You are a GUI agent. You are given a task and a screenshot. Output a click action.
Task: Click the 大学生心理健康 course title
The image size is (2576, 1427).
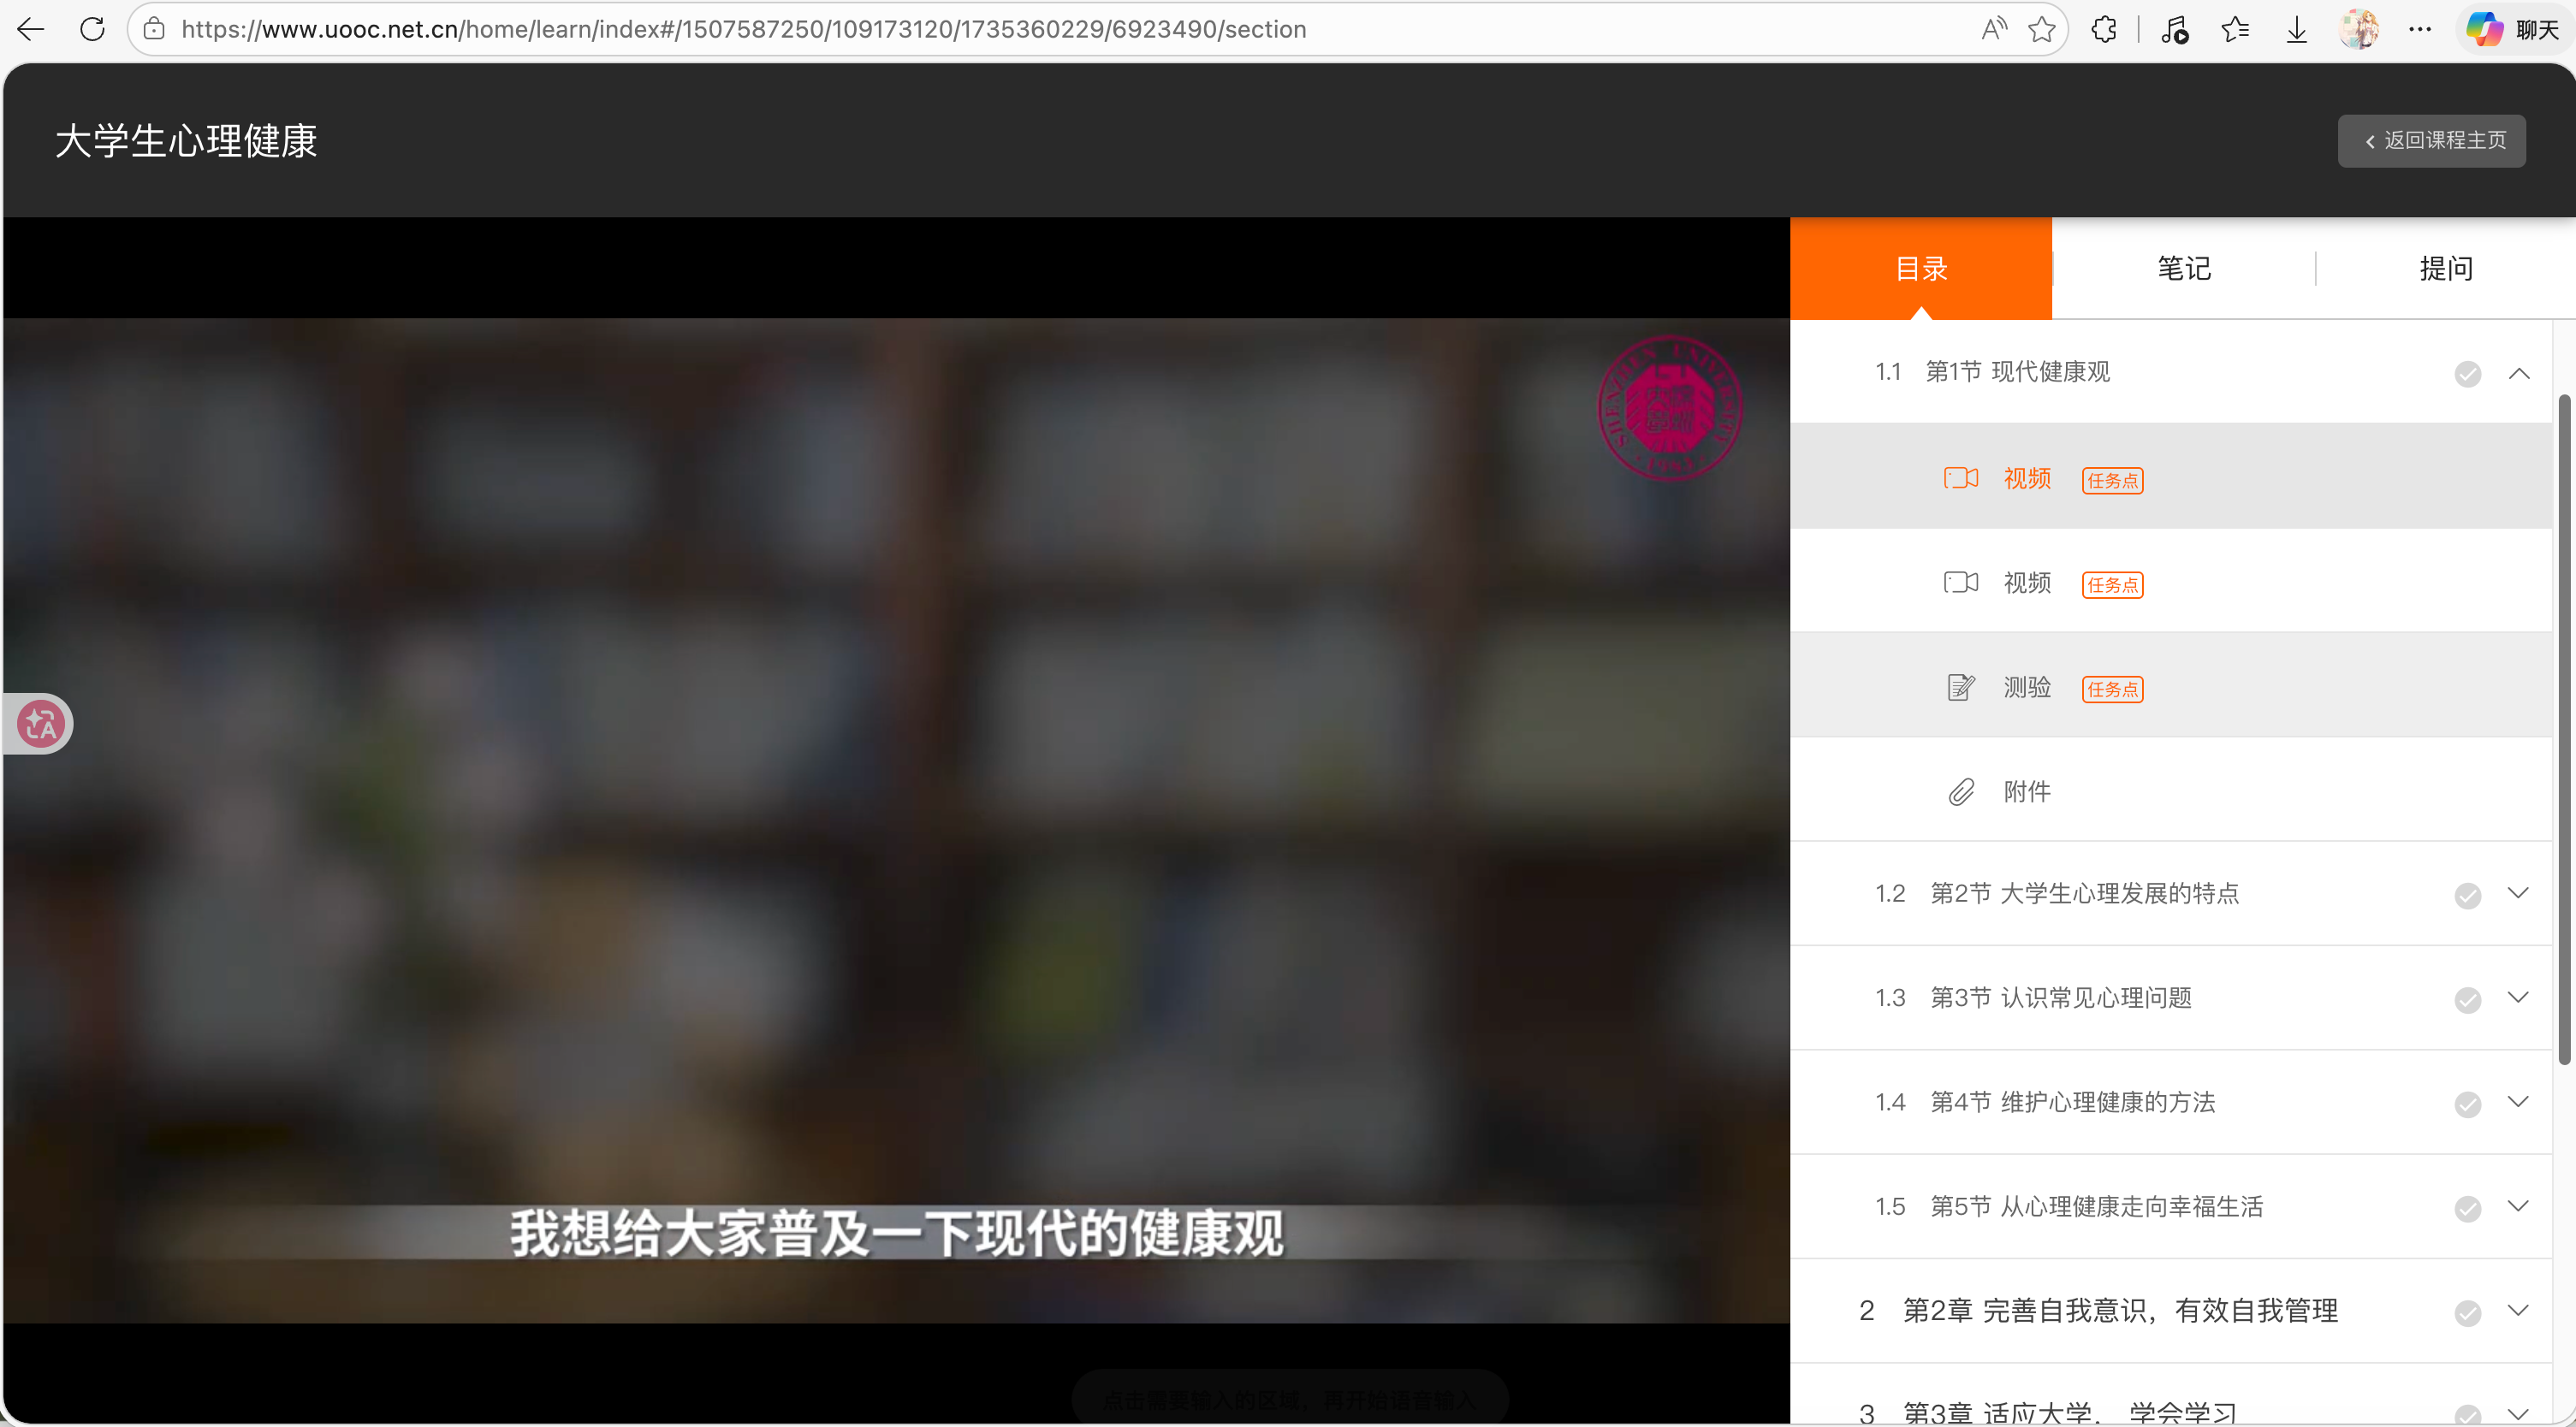(x=186, y=141)
